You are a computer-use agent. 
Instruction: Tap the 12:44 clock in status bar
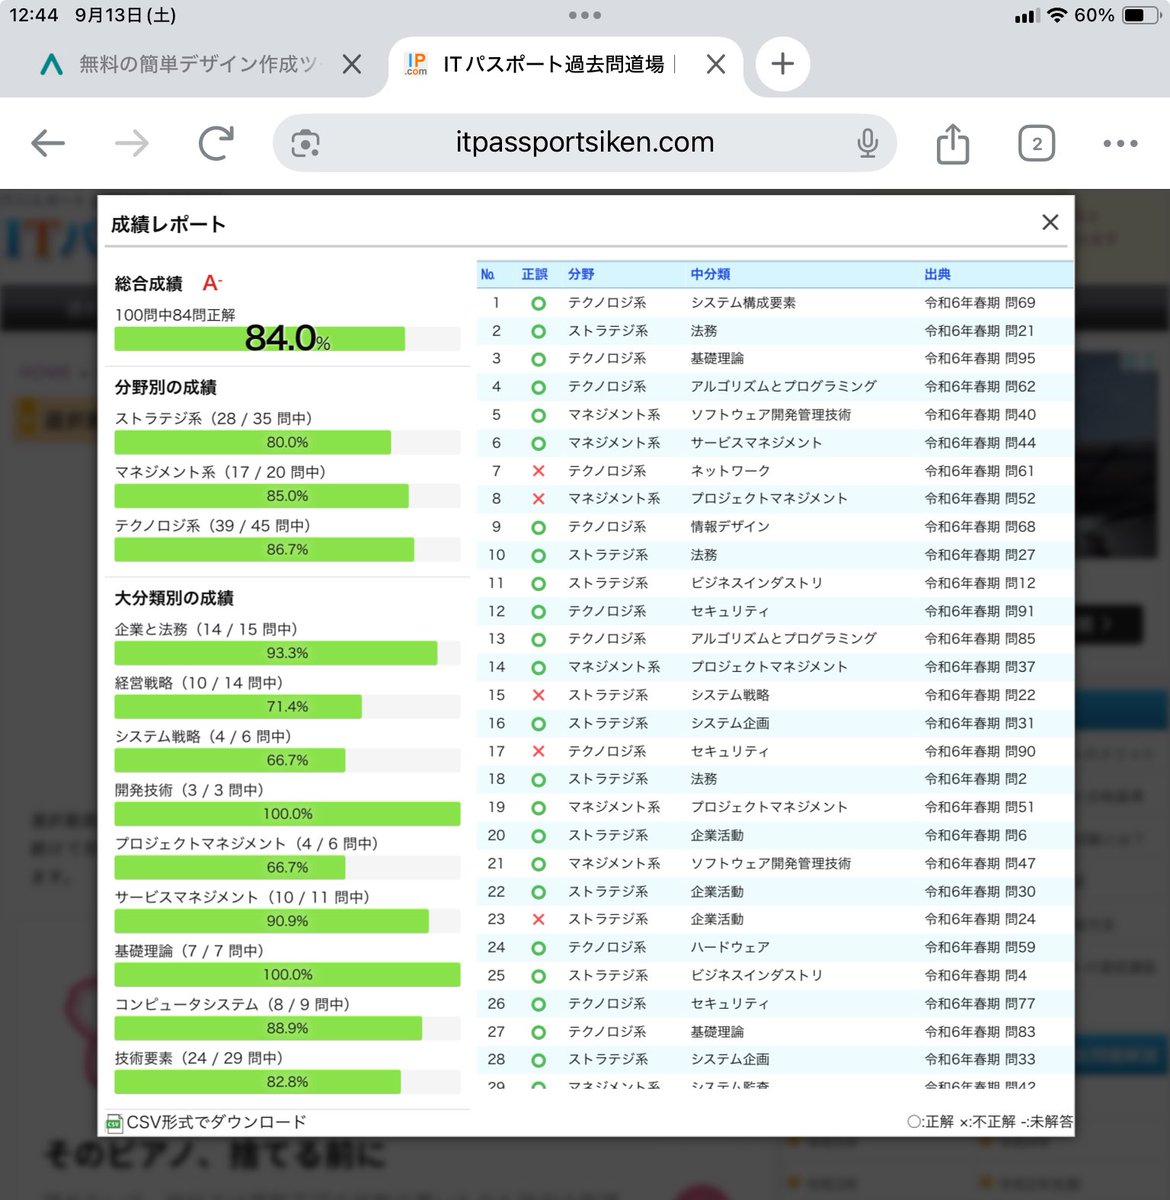(x=33, y=16)
